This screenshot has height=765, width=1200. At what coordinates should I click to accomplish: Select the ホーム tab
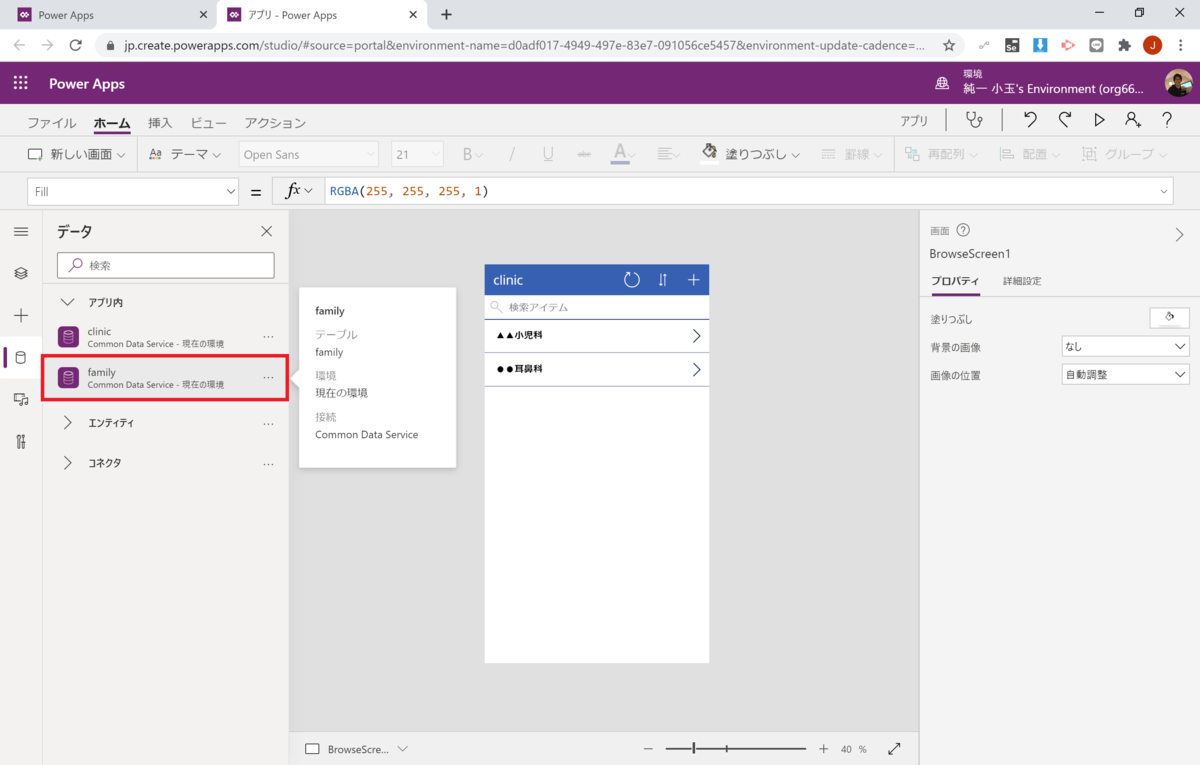[112, 123]
